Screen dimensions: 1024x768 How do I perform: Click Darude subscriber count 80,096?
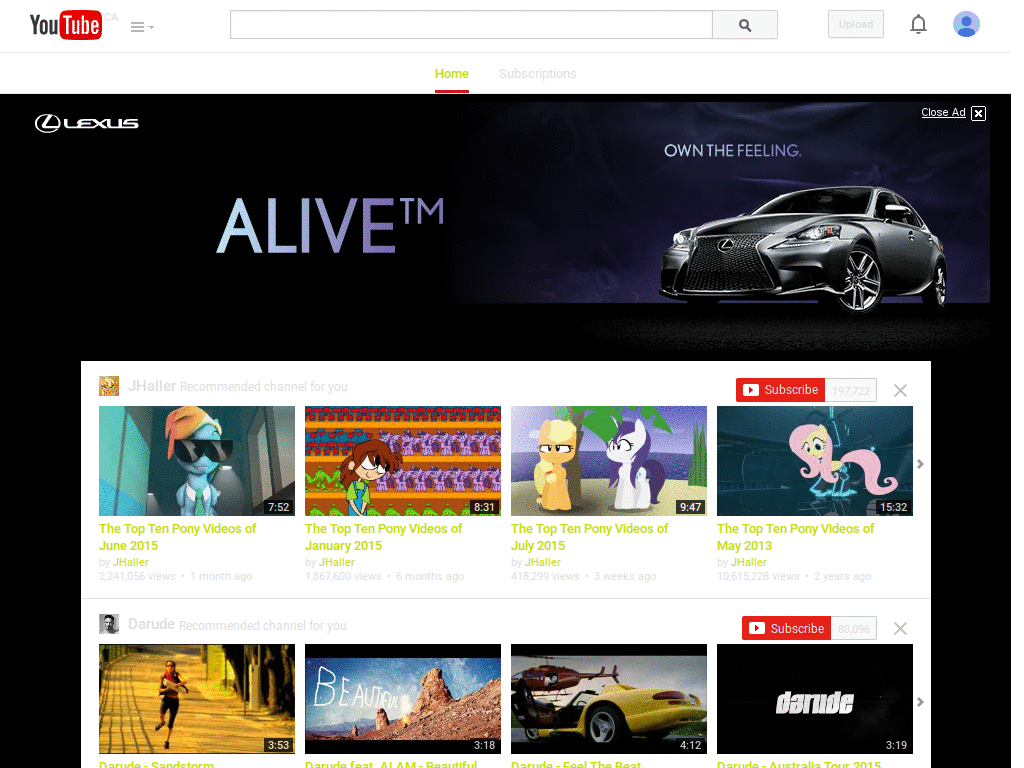(x=854, y=629)
